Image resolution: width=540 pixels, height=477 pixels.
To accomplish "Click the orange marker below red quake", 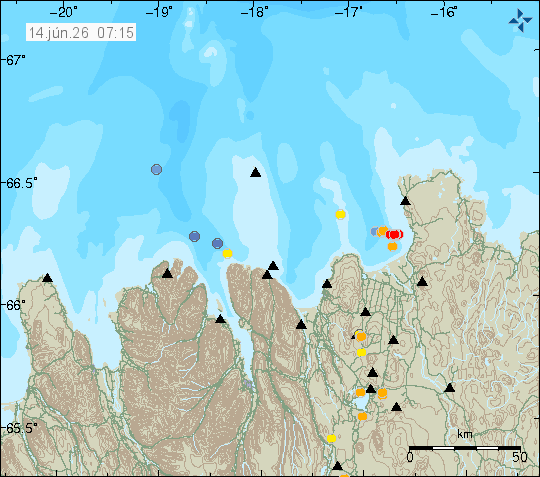I will pos(392,247).
